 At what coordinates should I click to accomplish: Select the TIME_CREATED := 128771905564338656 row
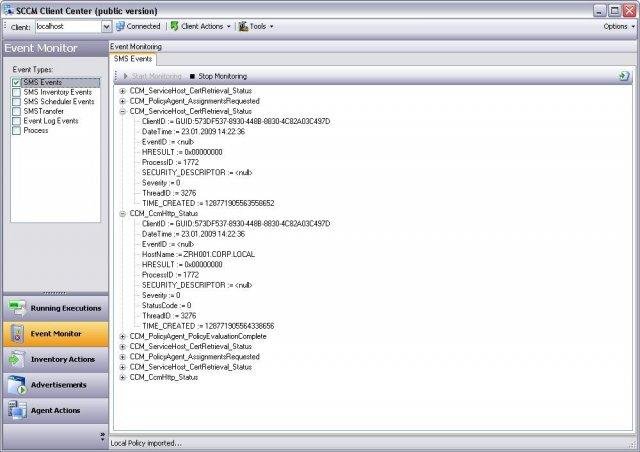(208, 326)
